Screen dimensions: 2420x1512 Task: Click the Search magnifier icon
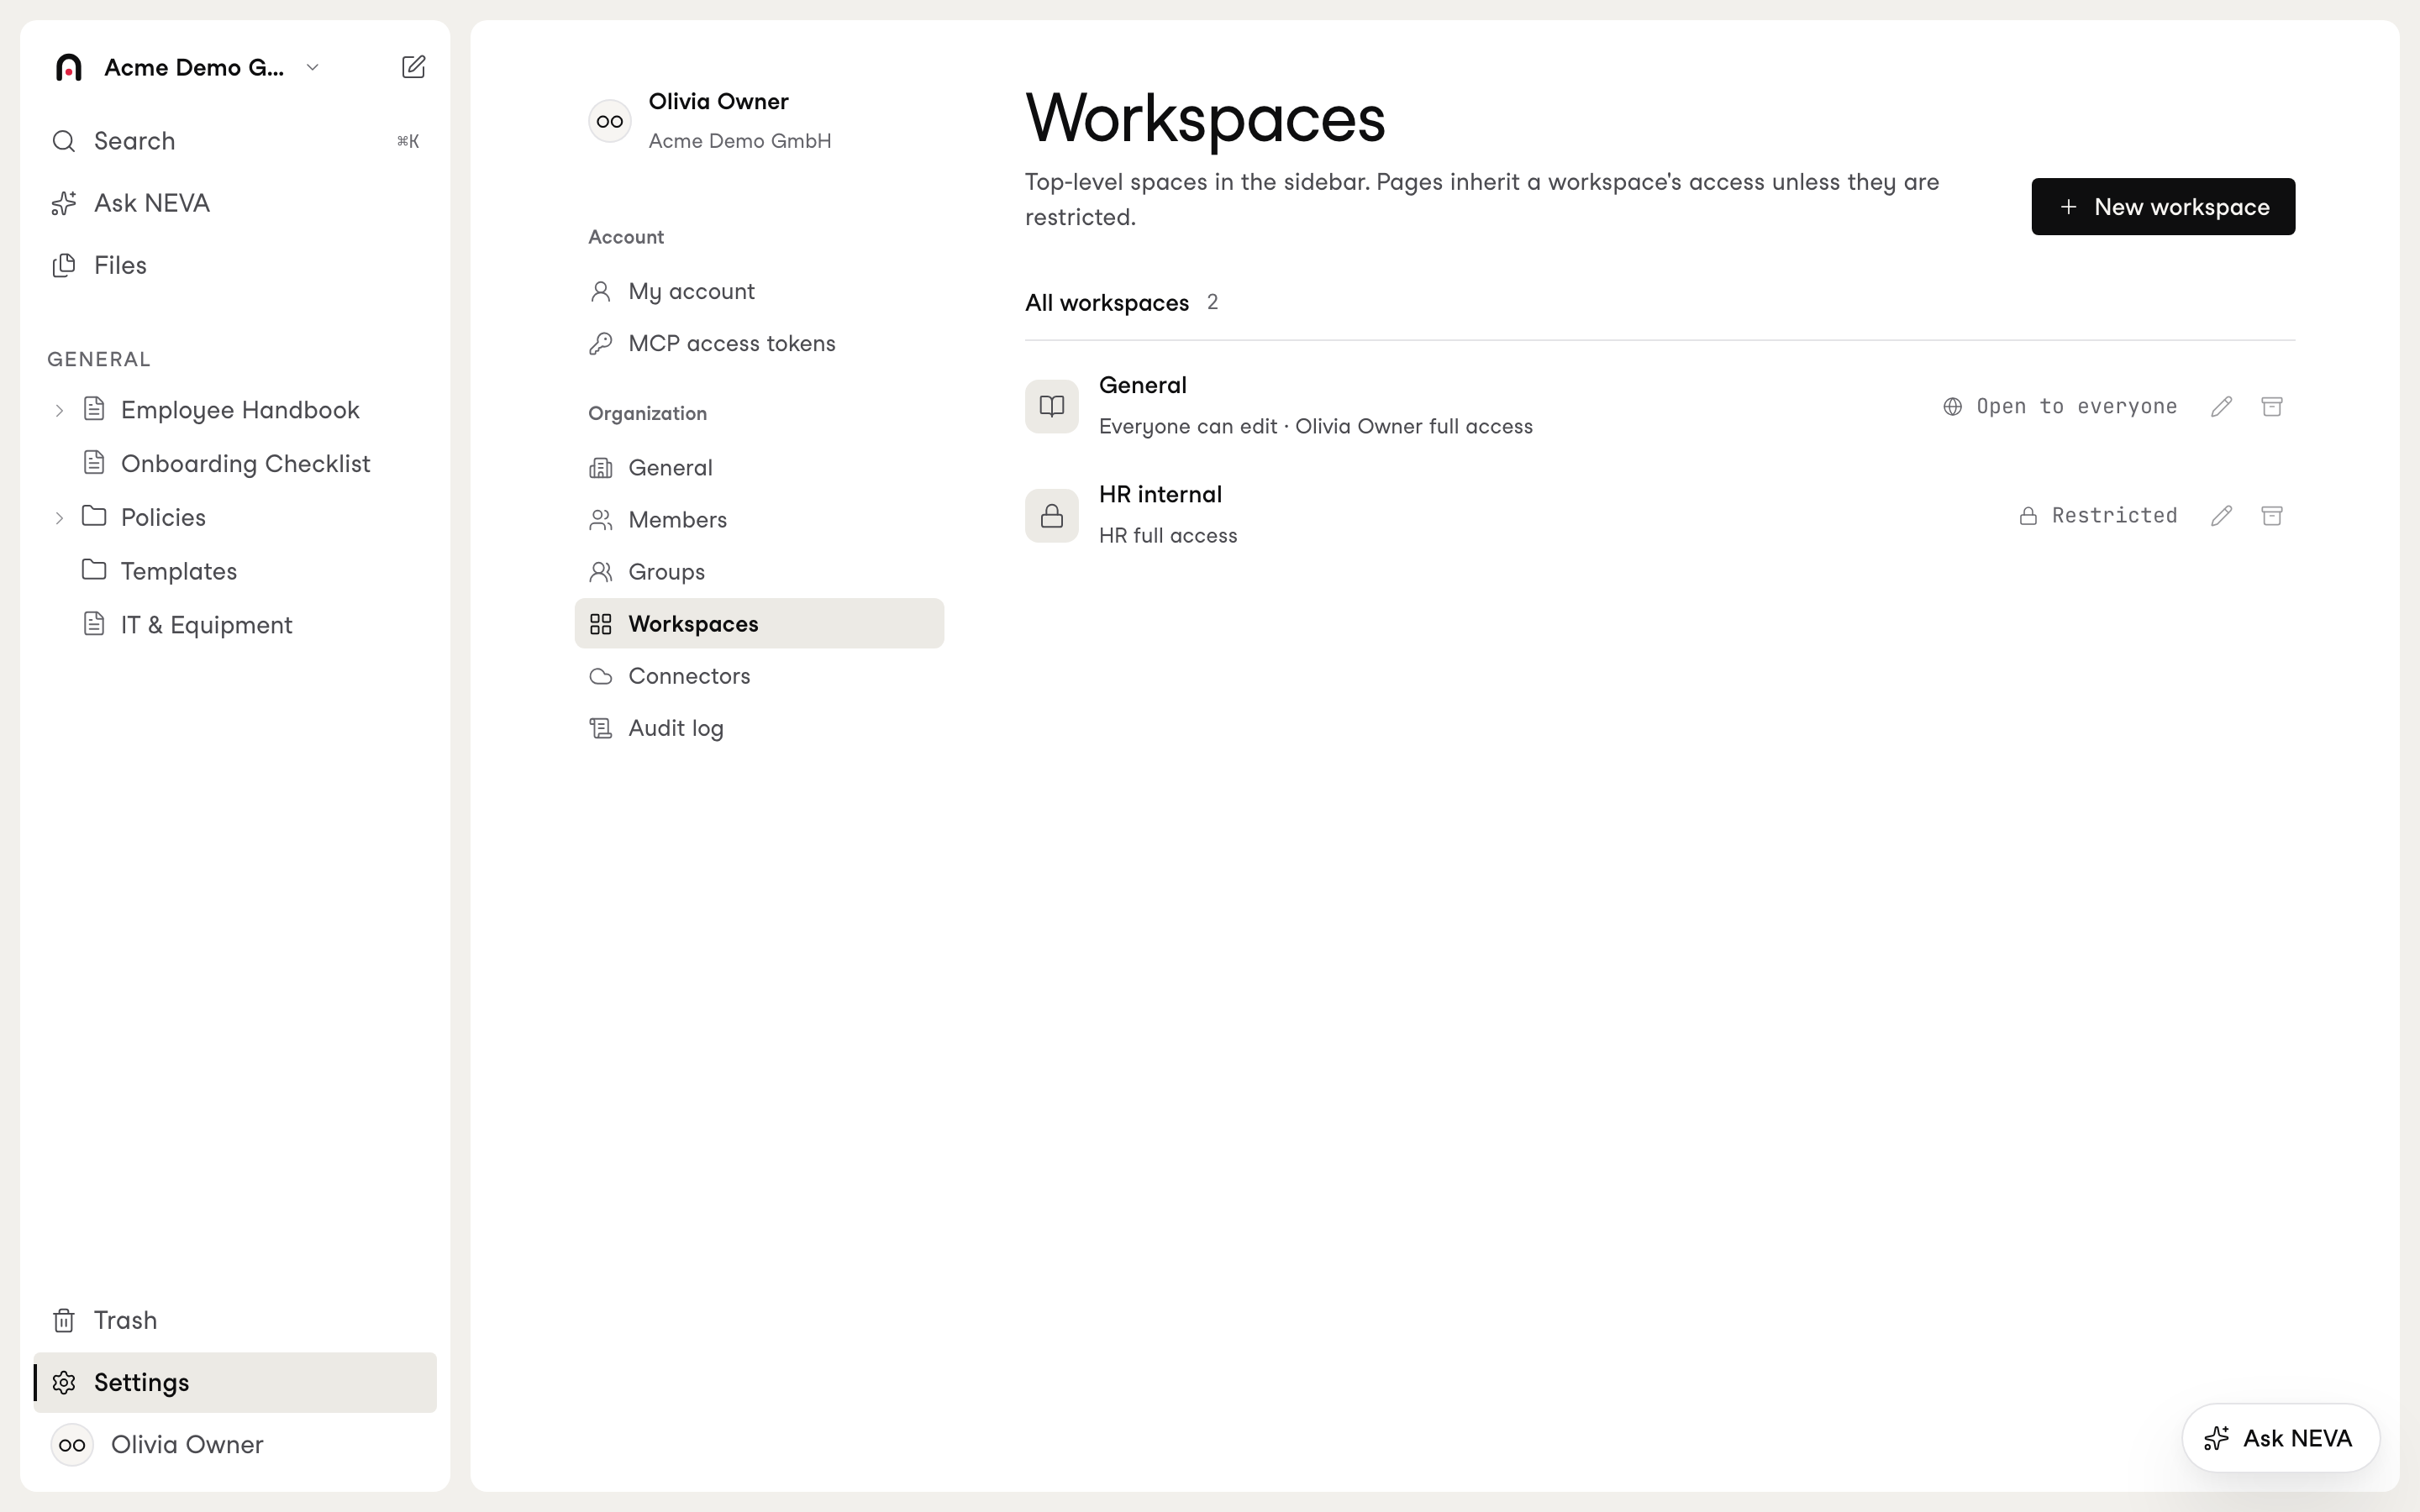tap(64, 141)
